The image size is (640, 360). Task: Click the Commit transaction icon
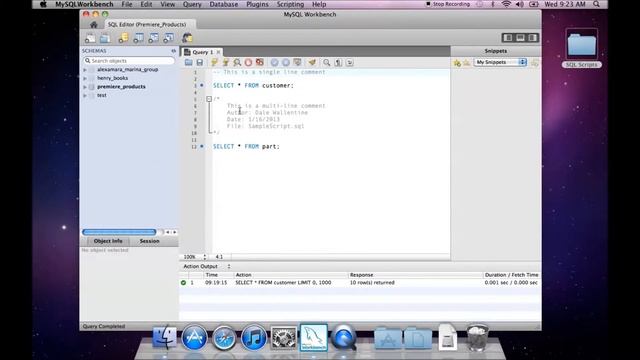click(275, 62)
